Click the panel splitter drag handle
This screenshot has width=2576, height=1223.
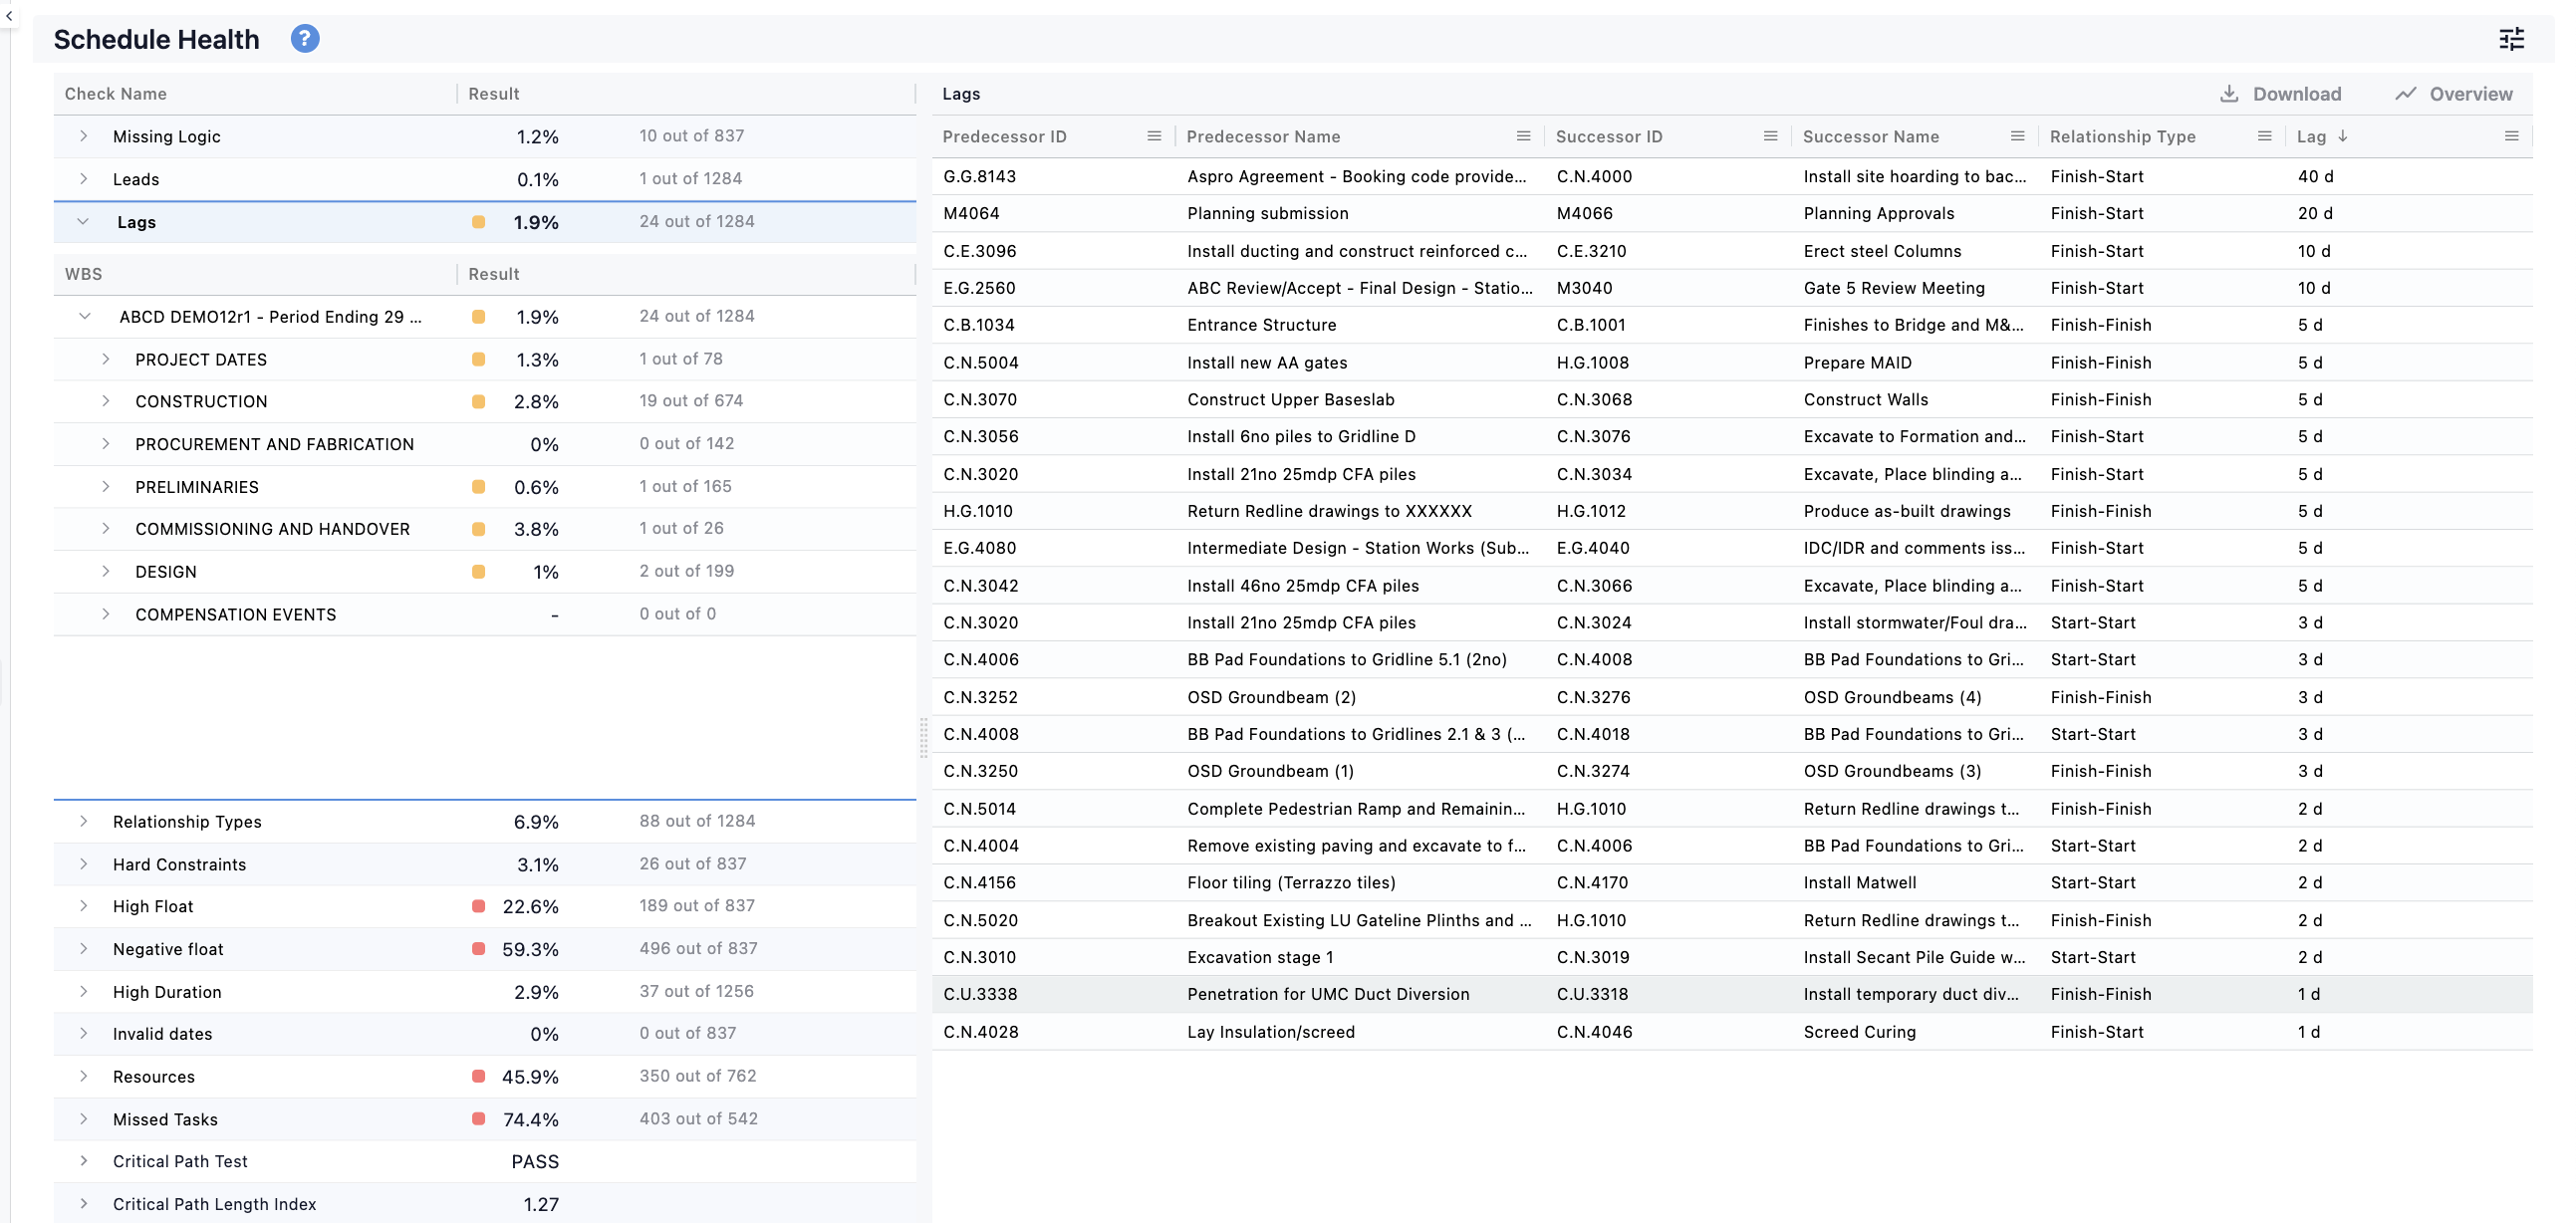tap(924, 738)
